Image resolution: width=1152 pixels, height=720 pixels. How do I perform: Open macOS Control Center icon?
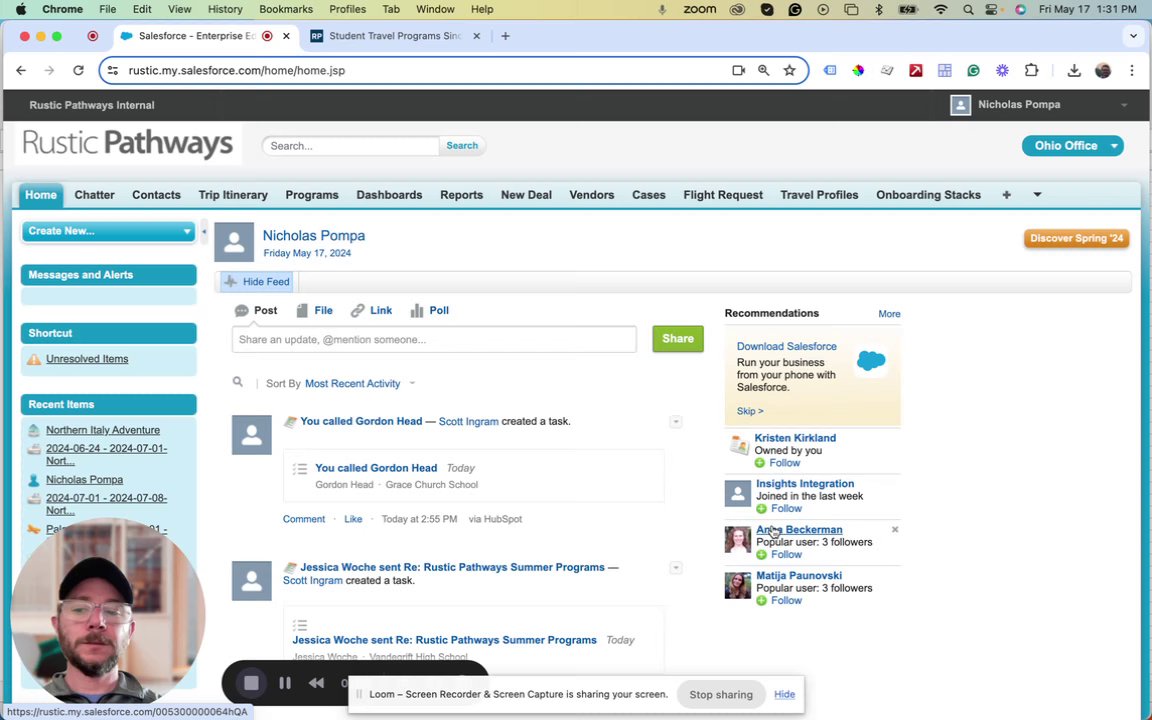click(992, 10)
